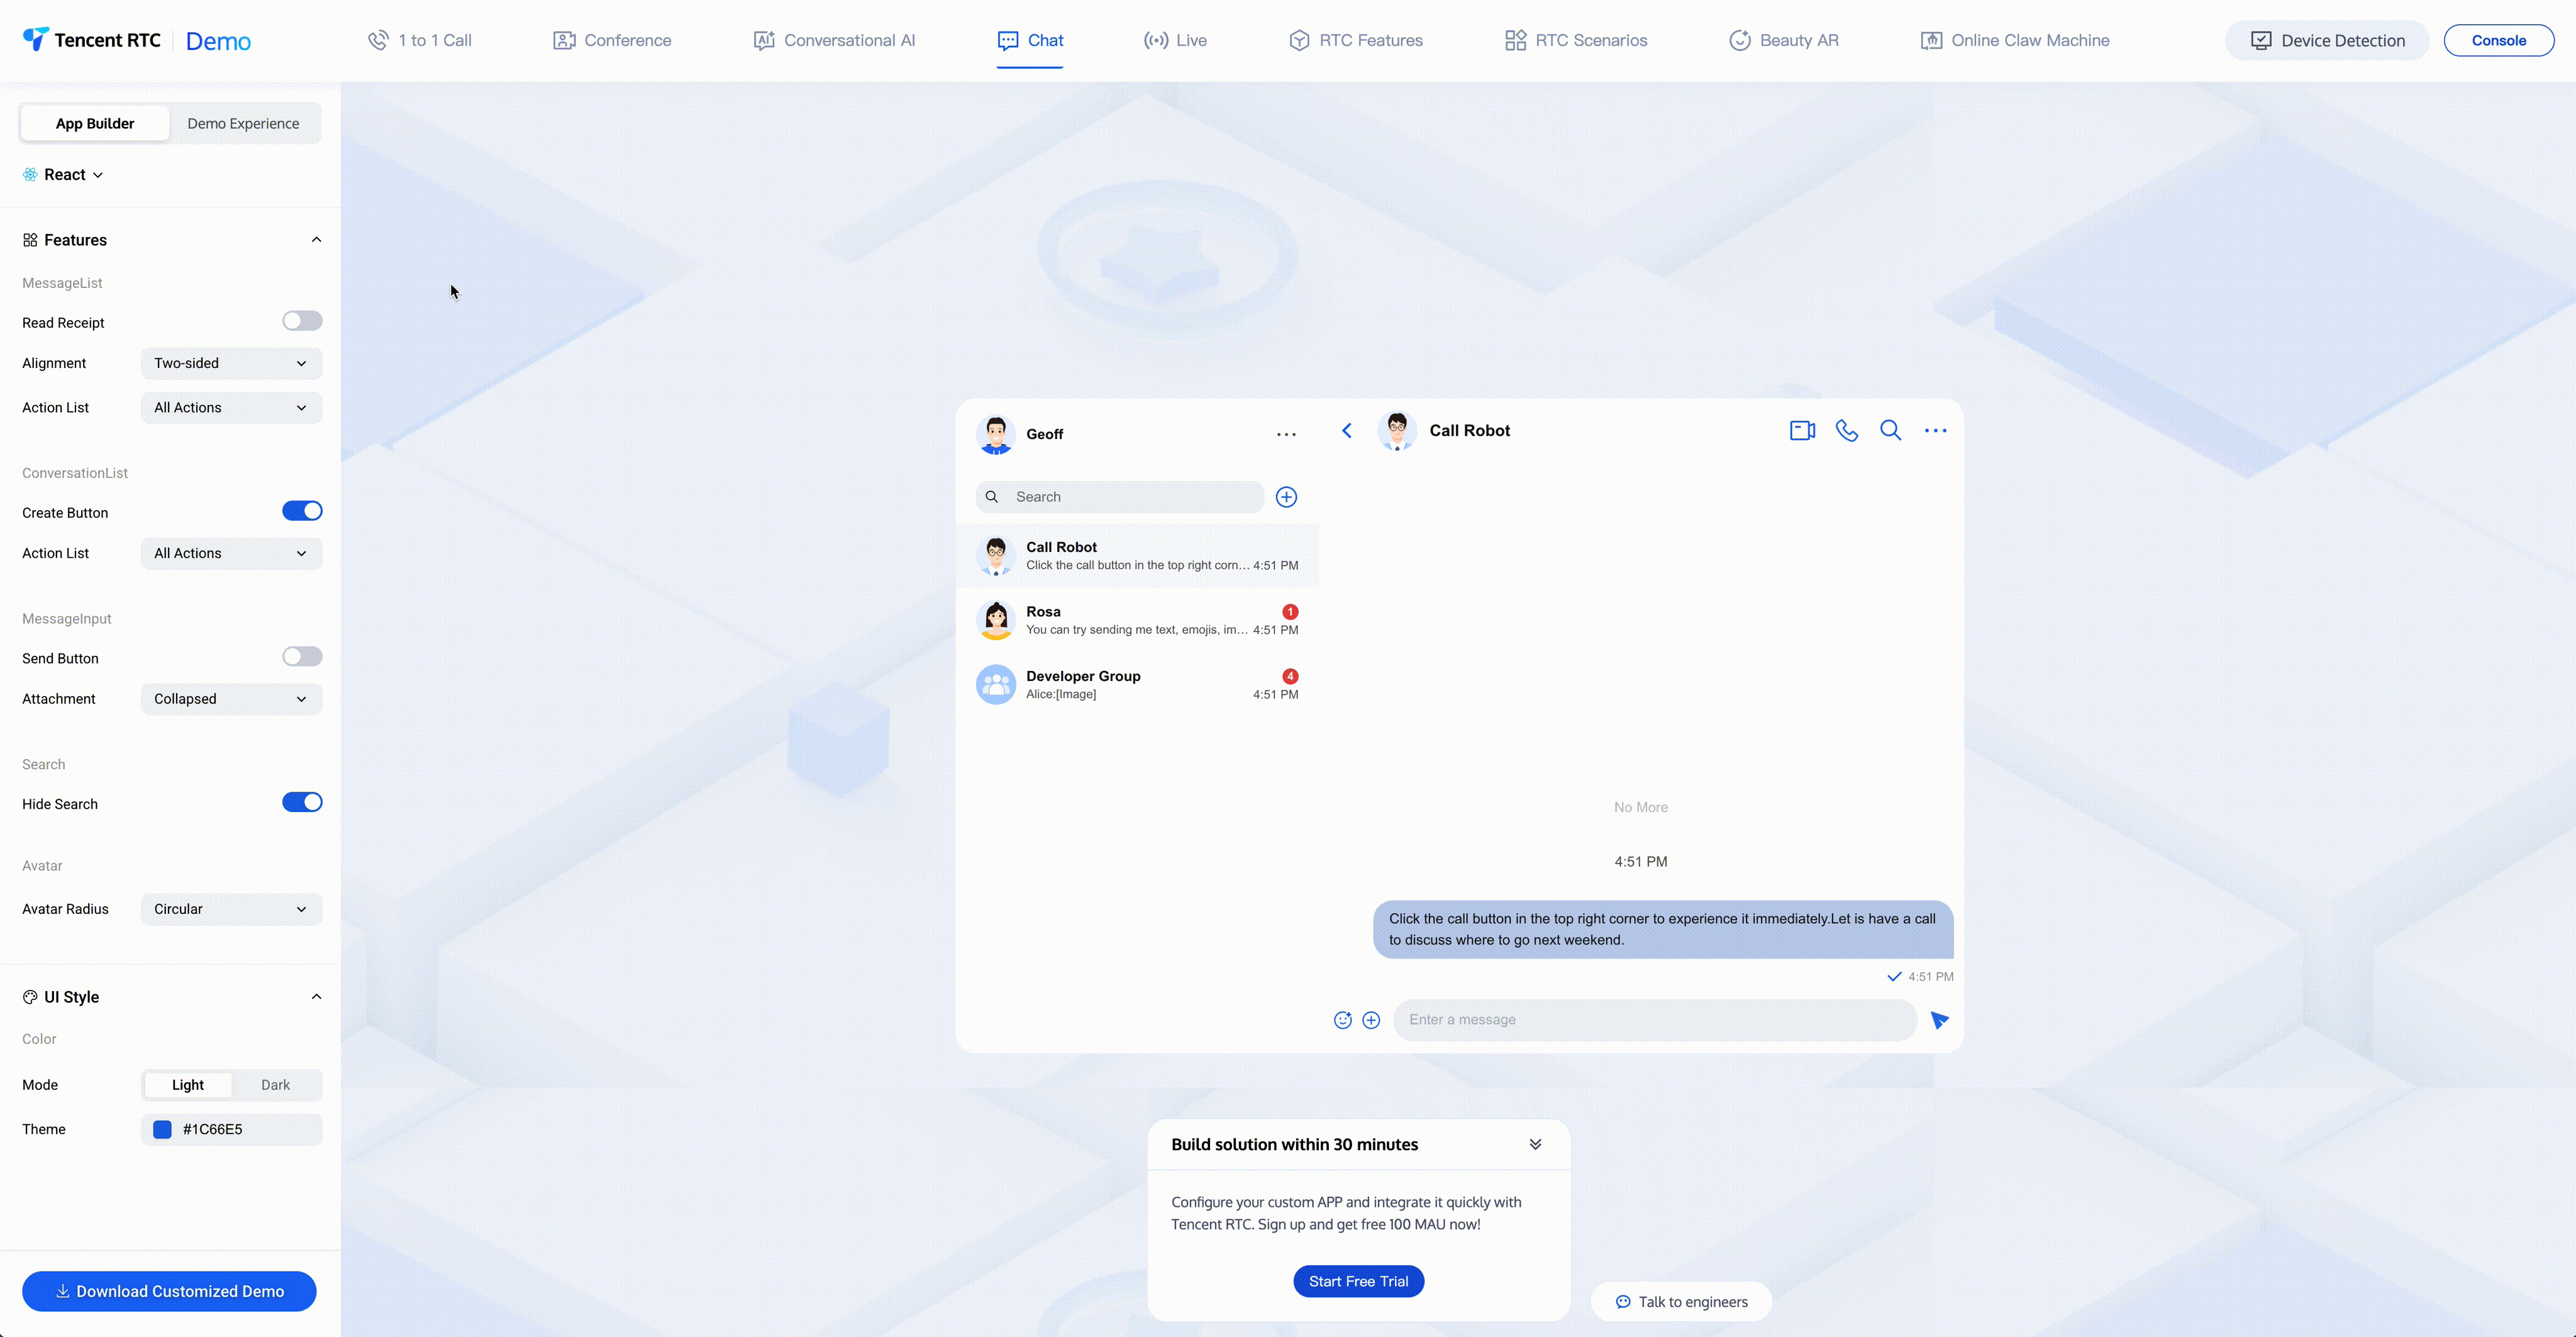Turn off the Create Button toggle
This screenshot has width=2576, height=1337.
click(x=302, y=511)
